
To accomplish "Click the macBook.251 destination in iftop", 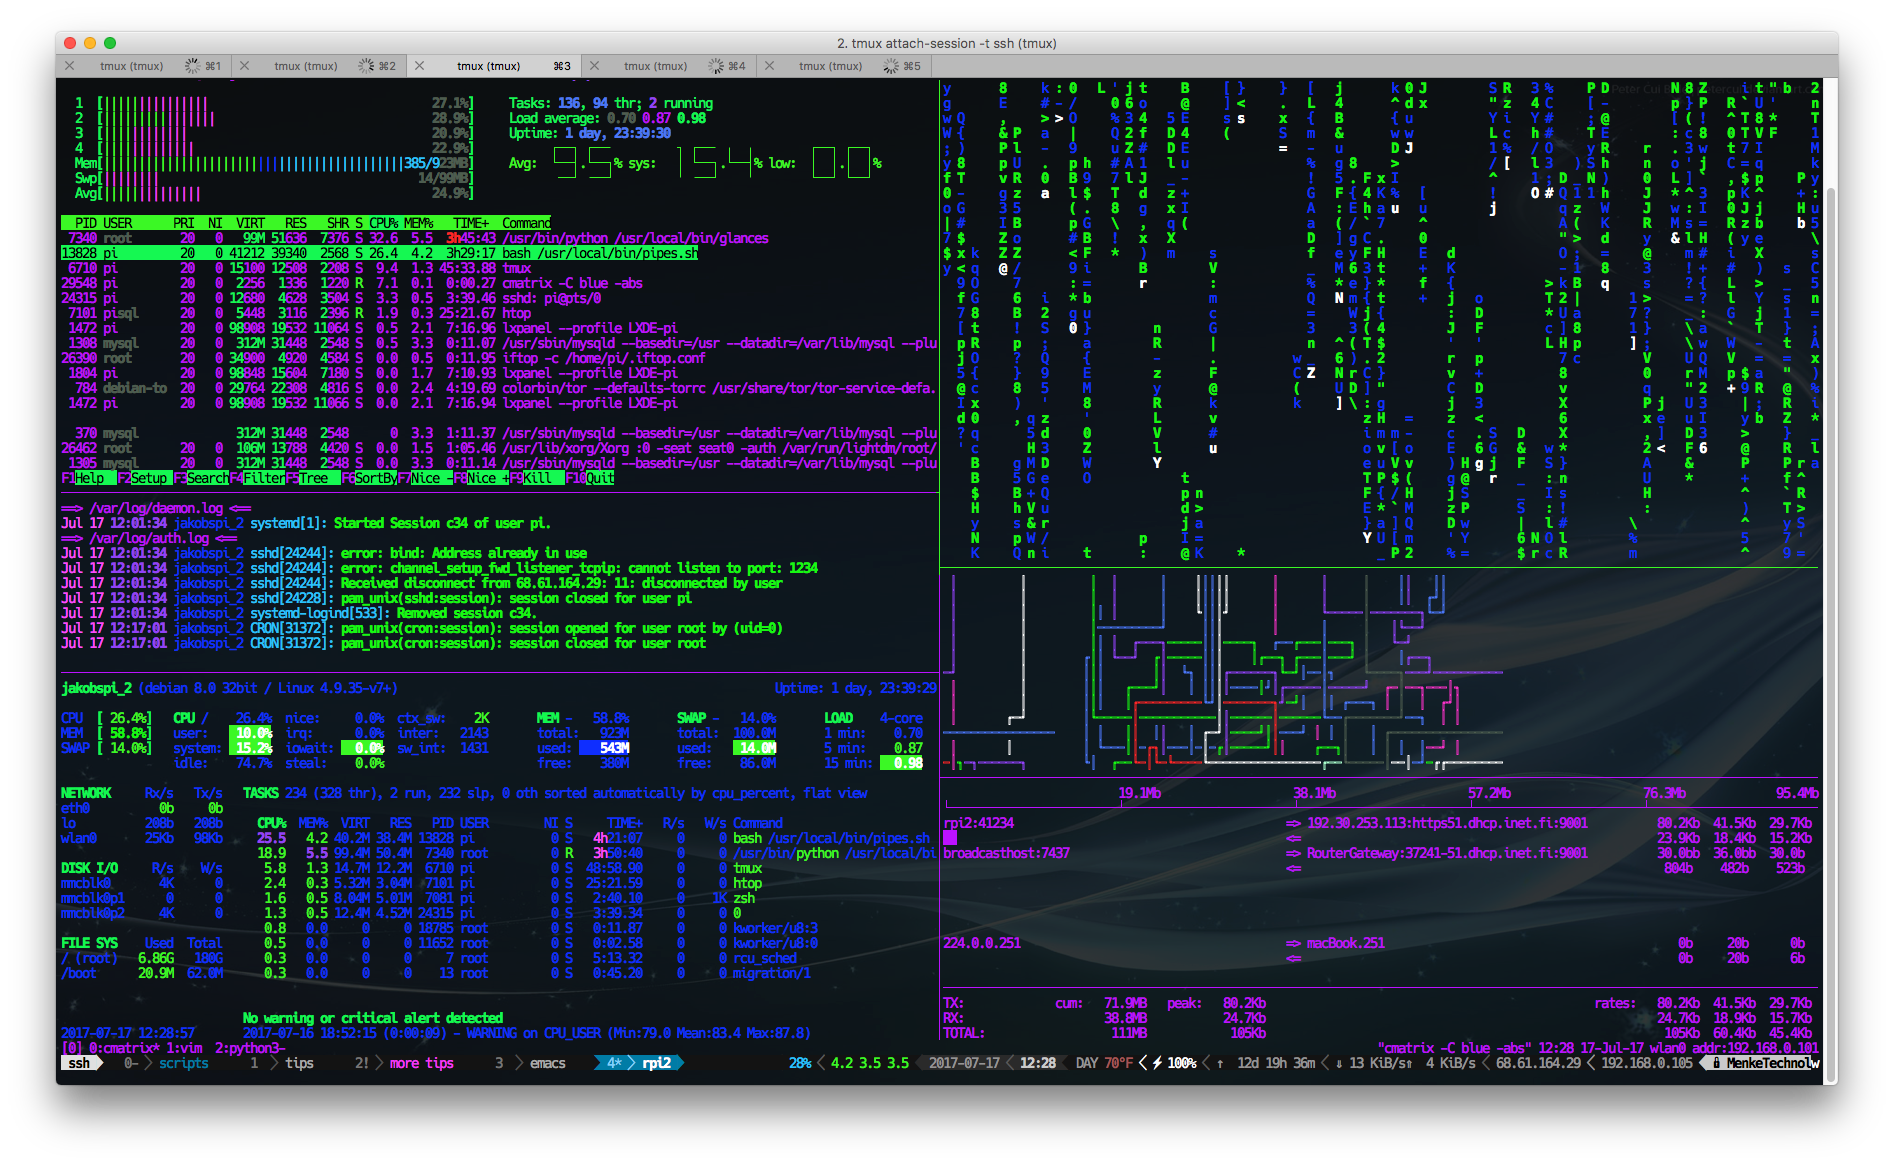I will (1346, 943).
